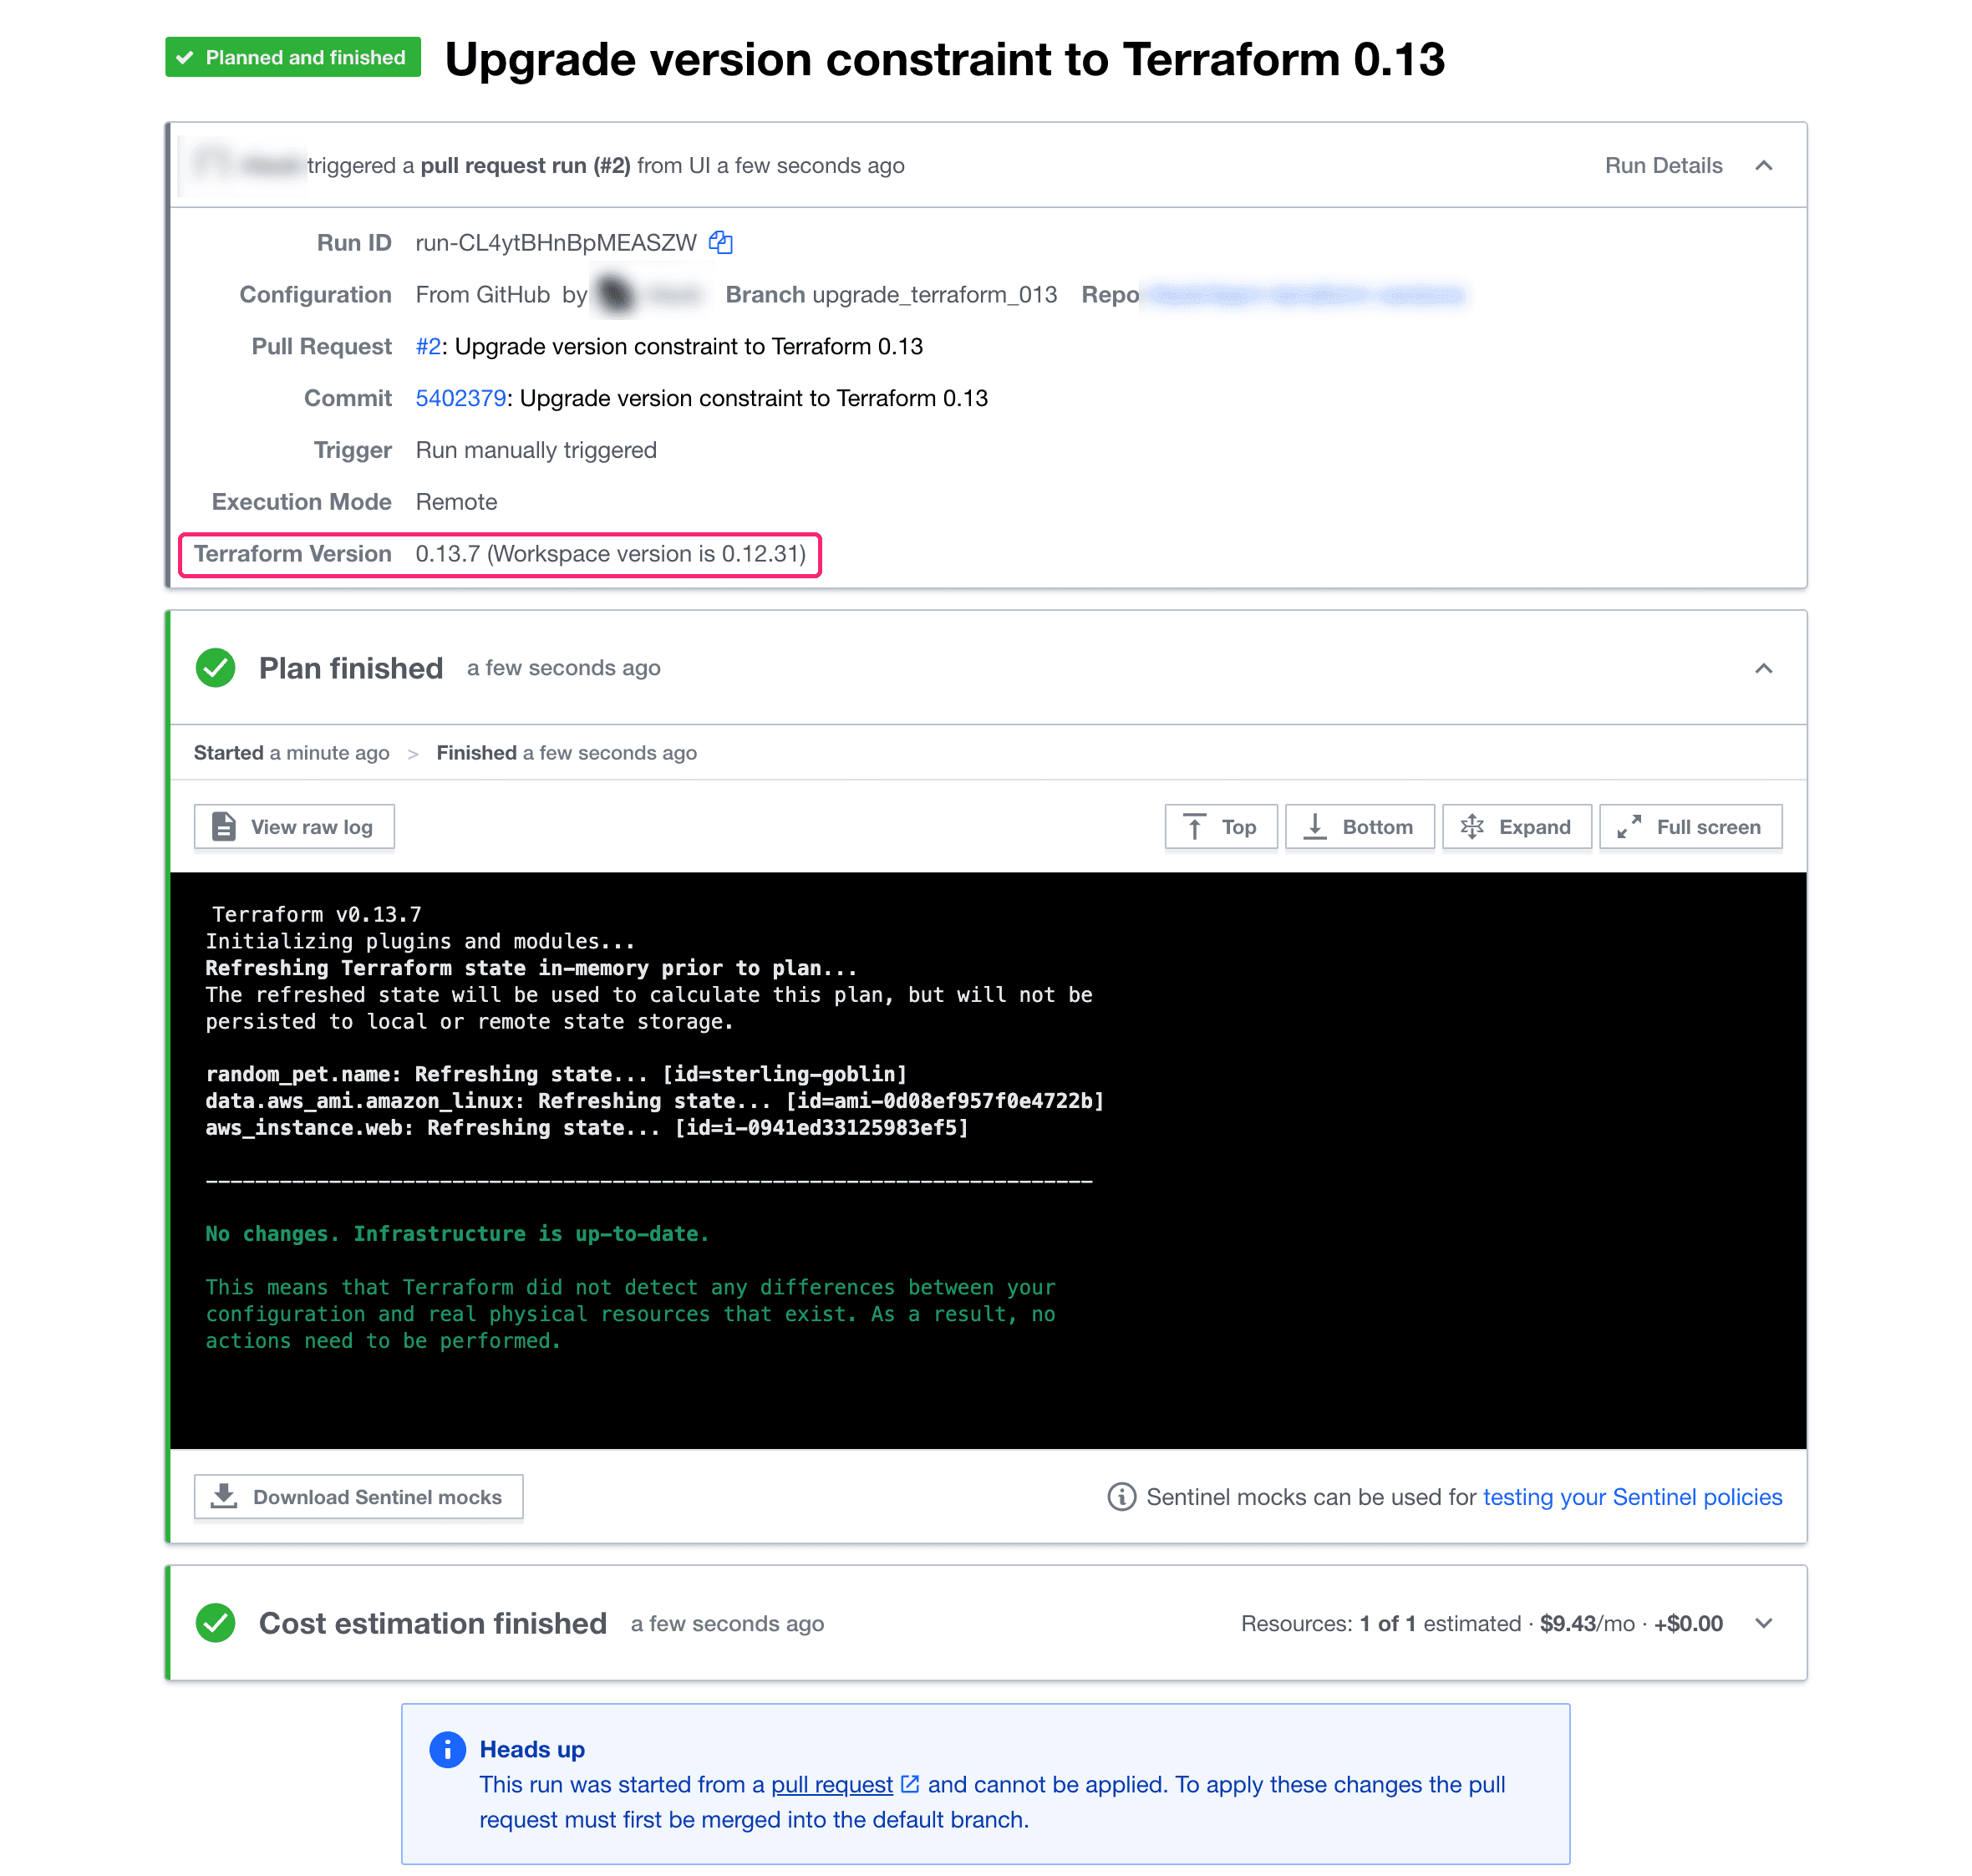
Task: Click the blurred user avatar in Configuration
Action: (616, 294)
